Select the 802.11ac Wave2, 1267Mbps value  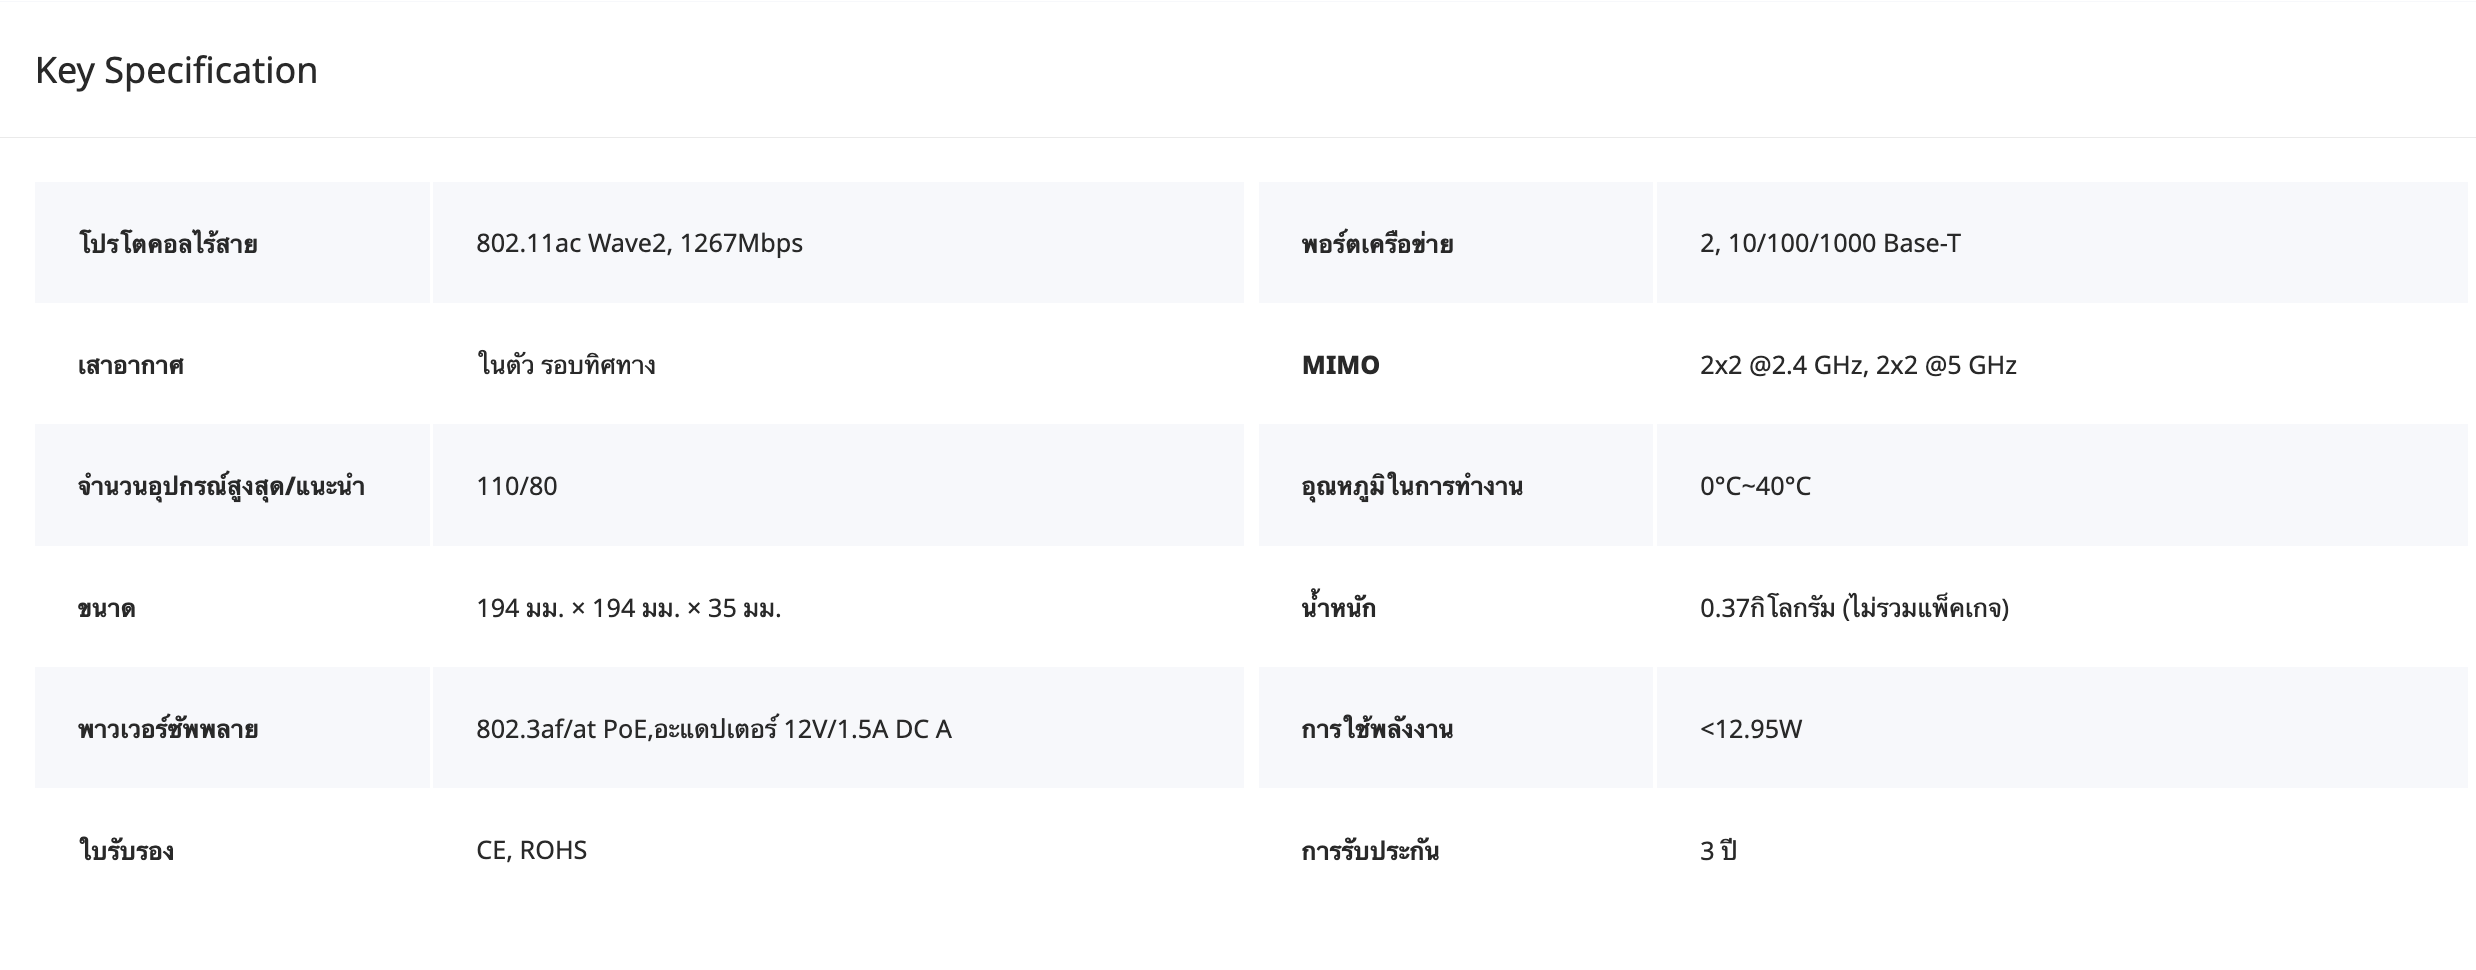[x=639, y=243]
